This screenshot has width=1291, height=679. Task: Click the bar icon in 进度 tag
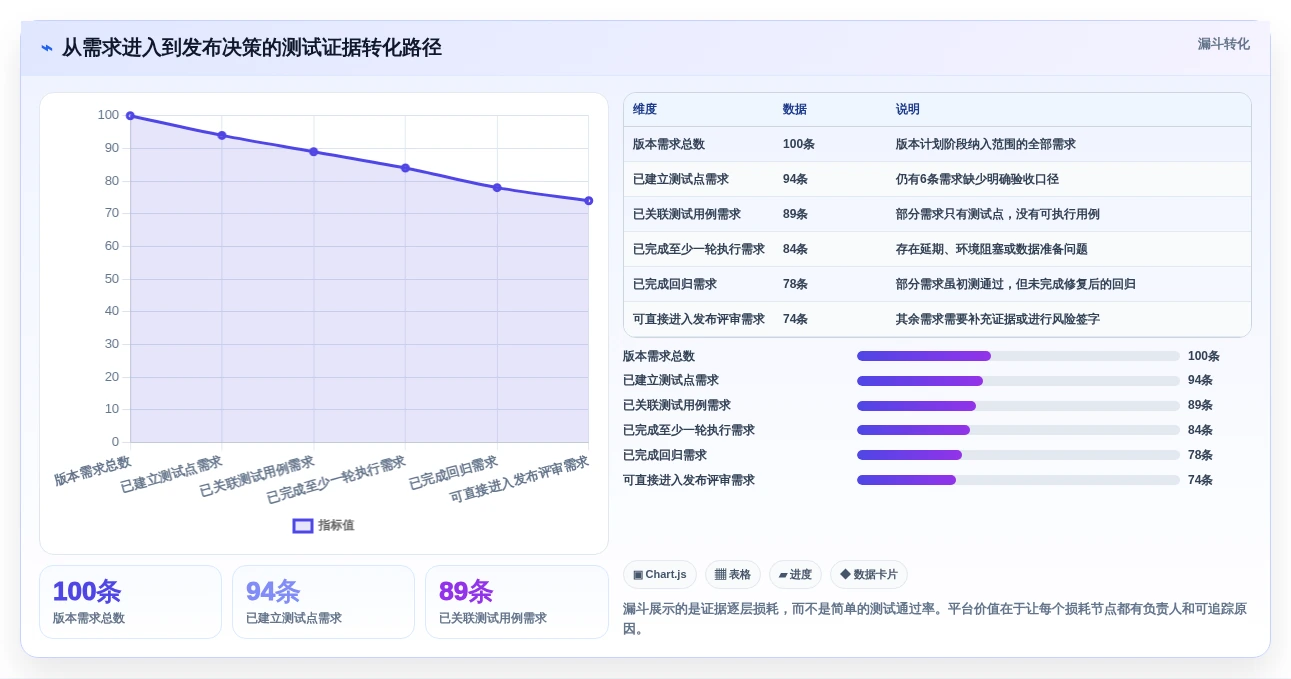pos(783,575)
